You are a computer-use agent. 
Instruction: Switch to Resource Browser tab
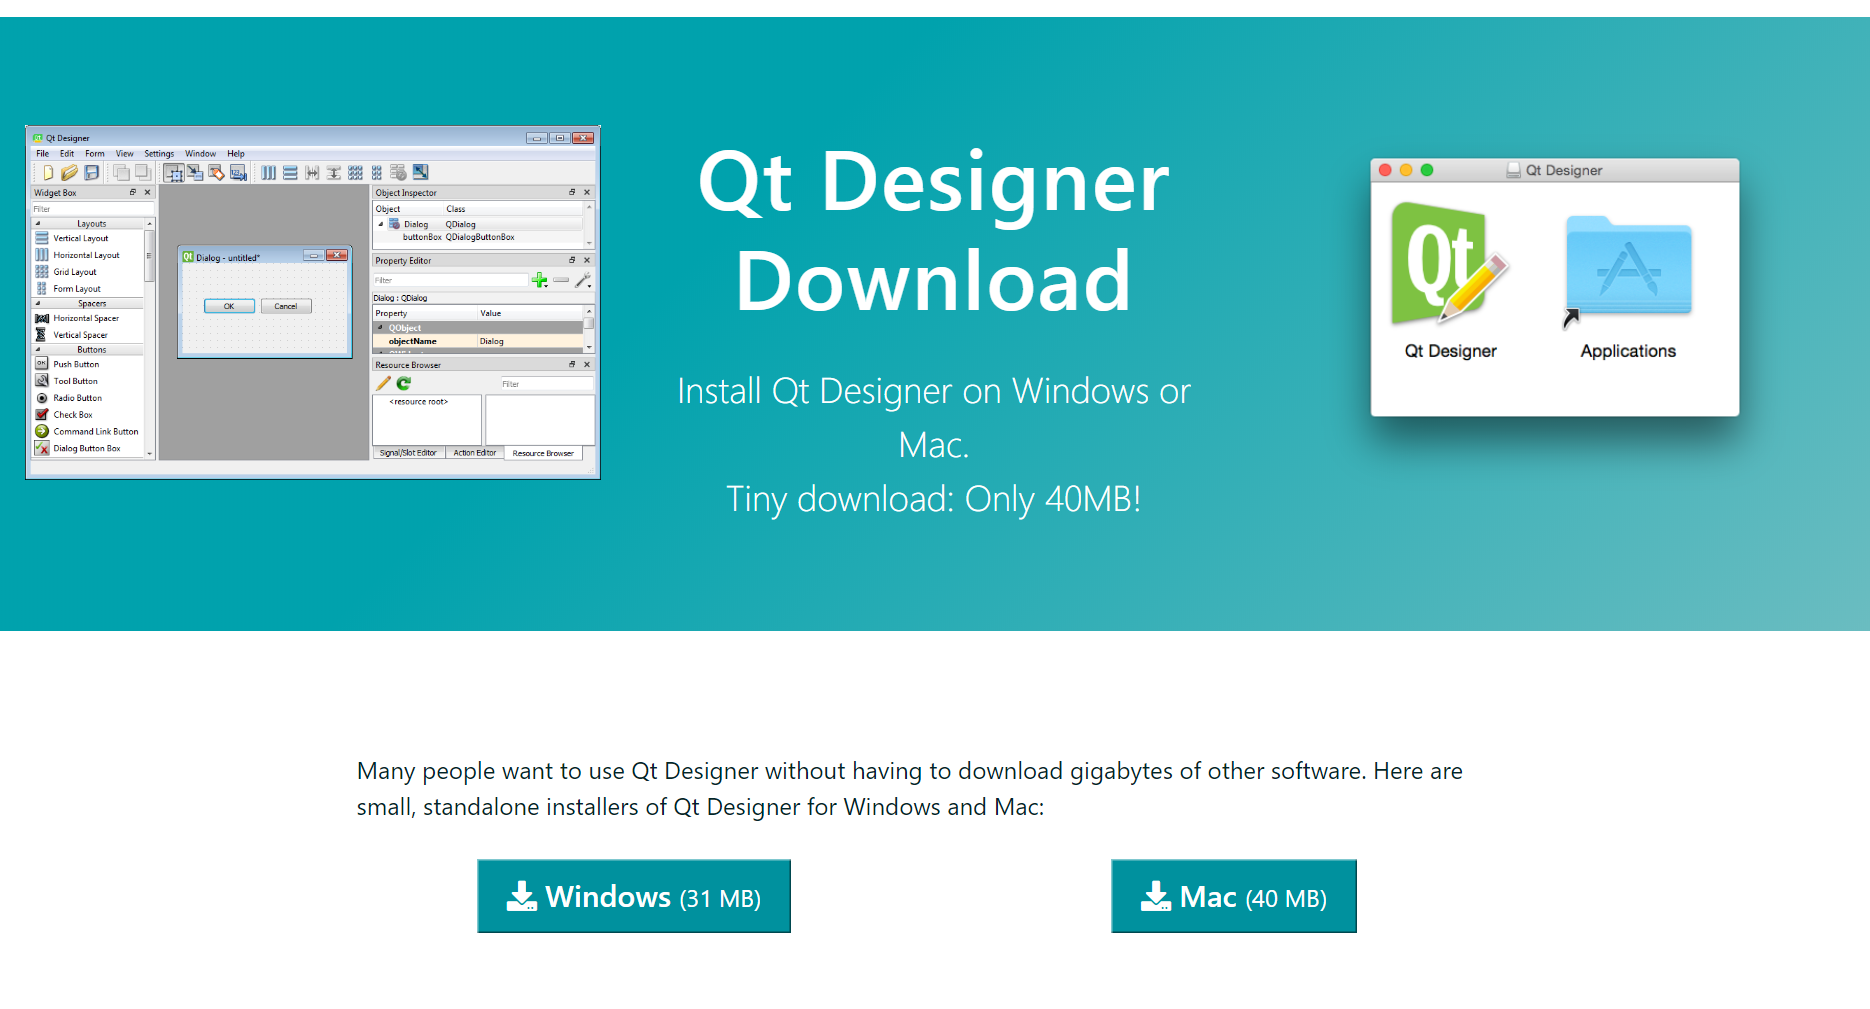tap(543, 453)
